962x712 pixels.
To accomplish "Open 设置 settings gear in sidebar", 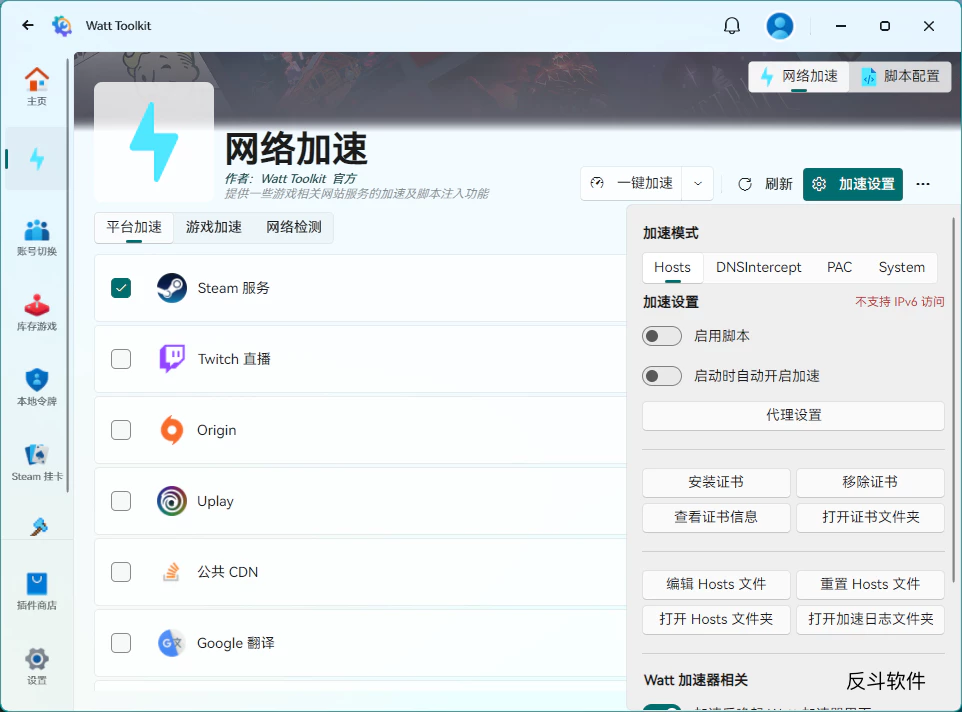I will click(x=37, y=665).
